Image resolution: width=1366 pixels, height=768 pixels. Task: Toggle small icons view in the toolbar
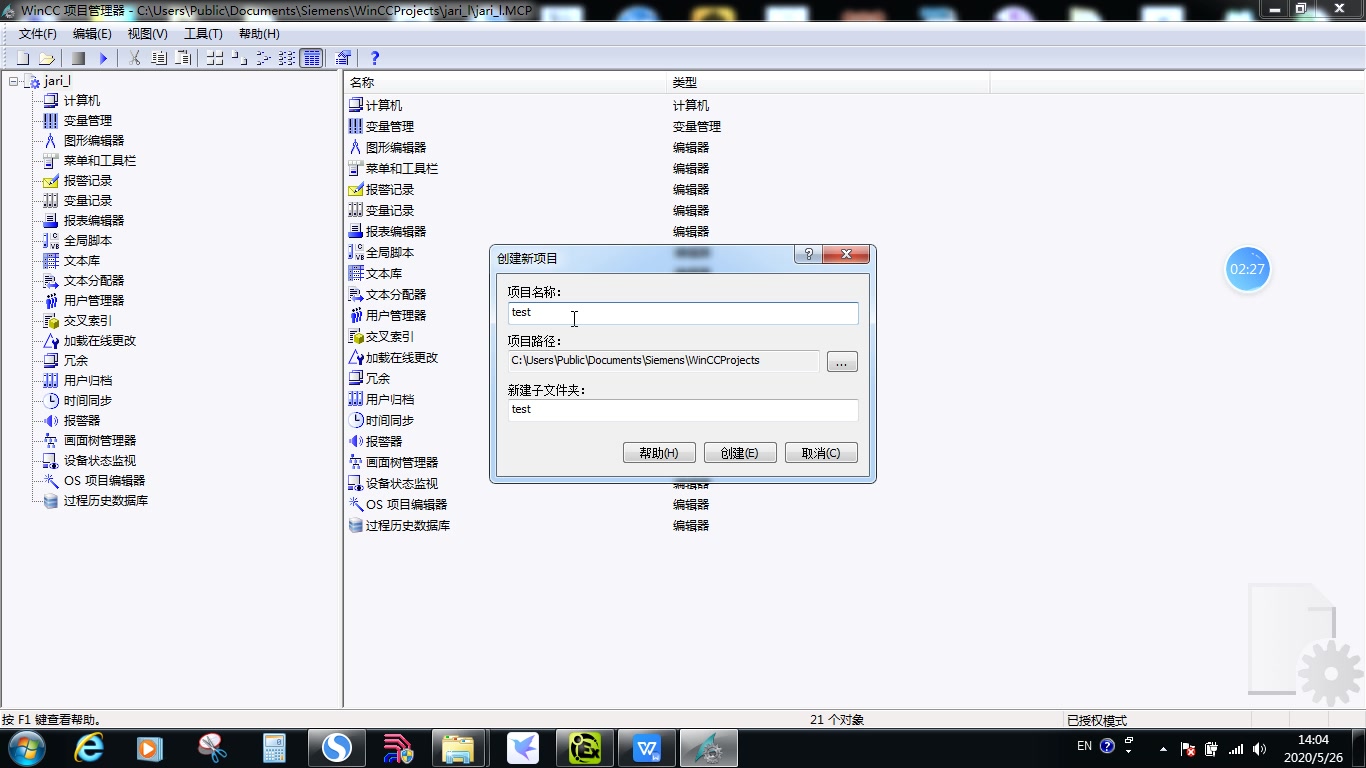point(239,58)
